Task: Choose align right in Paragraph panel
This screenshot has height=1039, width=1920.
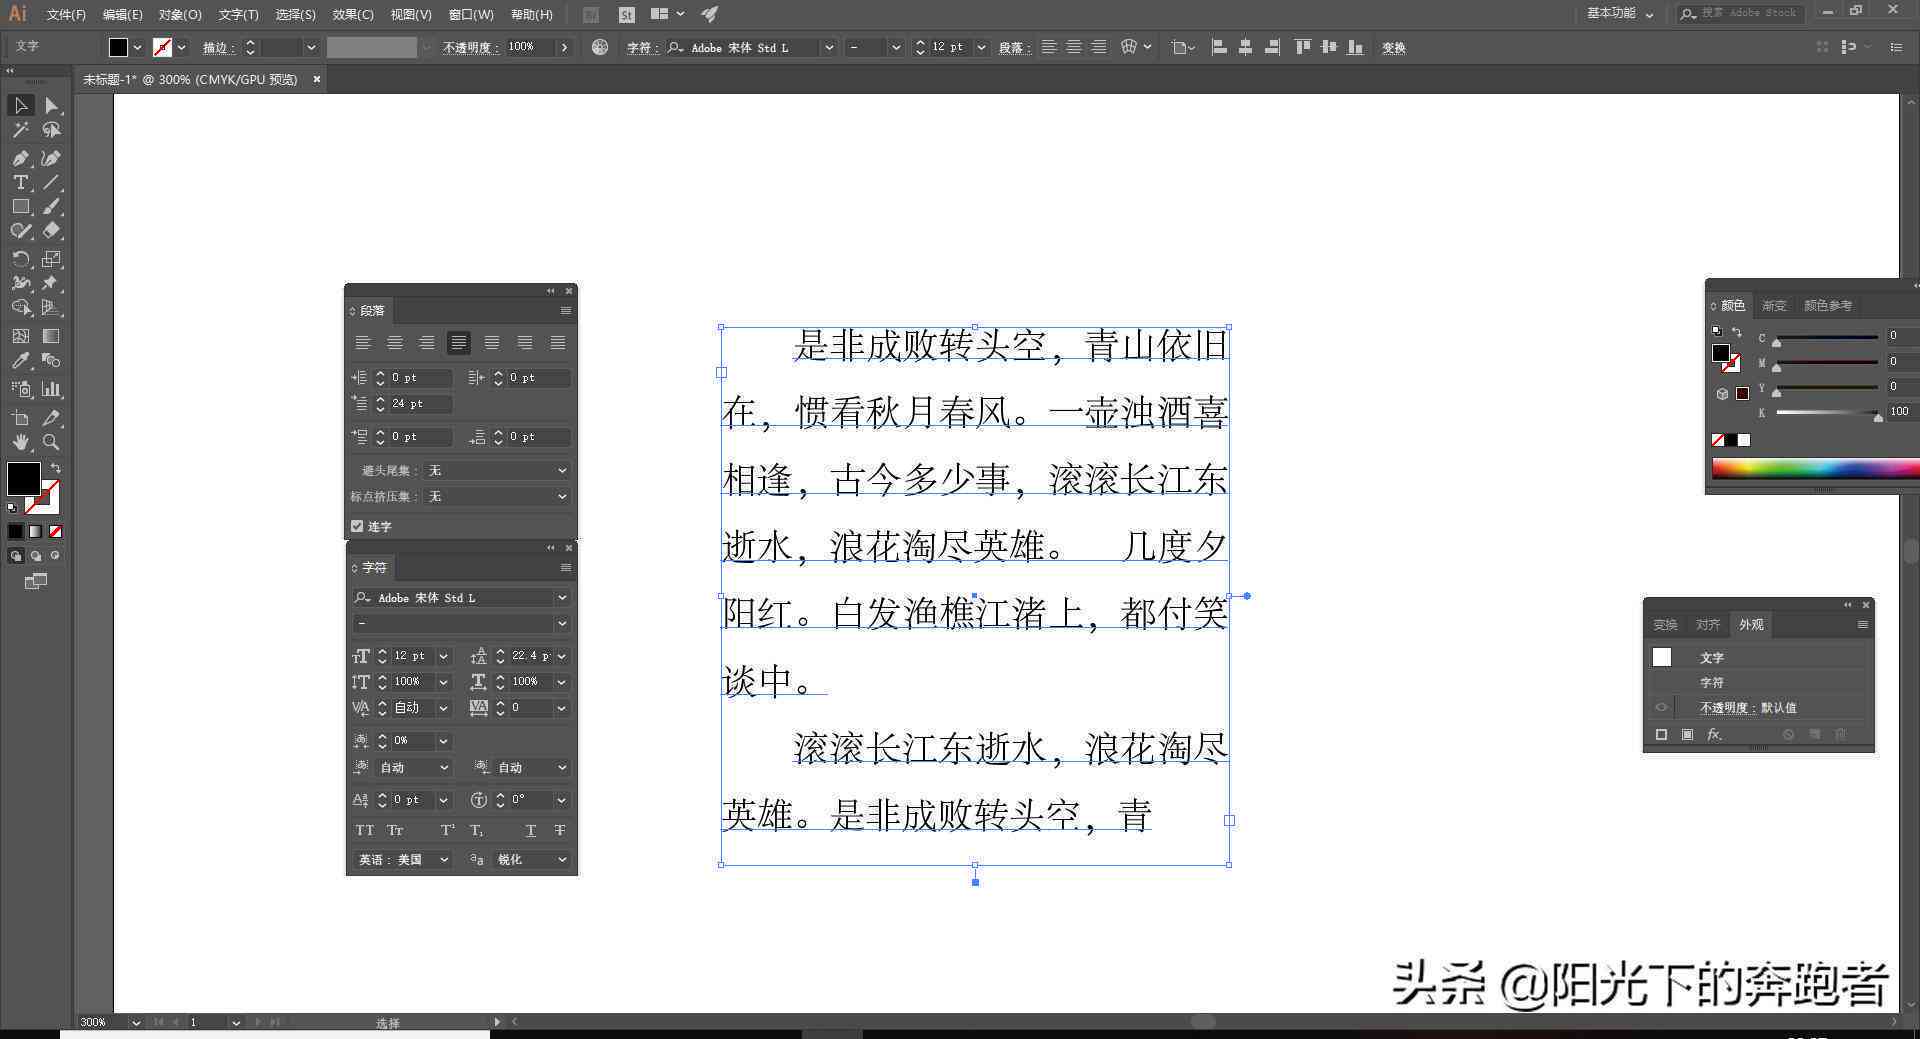Action: [x=427, y=343]
